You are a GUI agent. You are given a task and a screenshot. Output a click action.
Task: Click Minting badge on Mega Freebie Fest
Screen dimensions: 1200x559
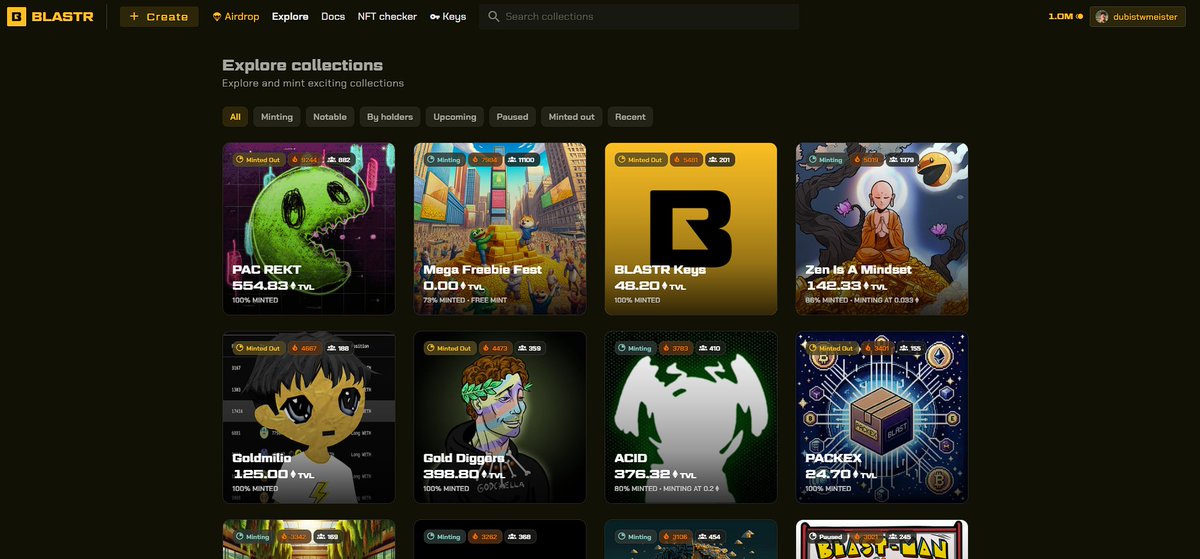(444, 160)
